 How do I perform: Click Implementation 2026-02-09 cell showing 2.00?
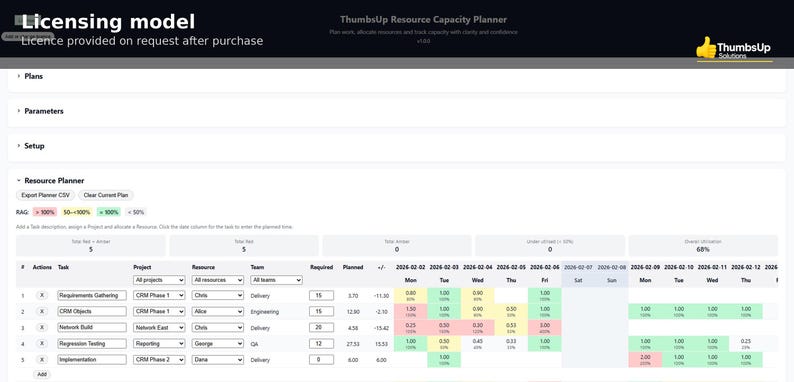645,360
